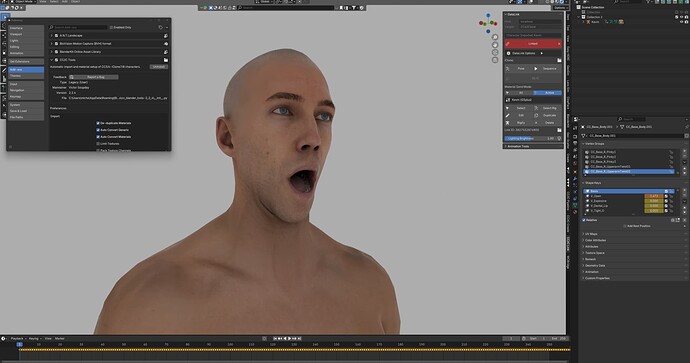Click the V_Open shape key value 0.473

[653, 196]
